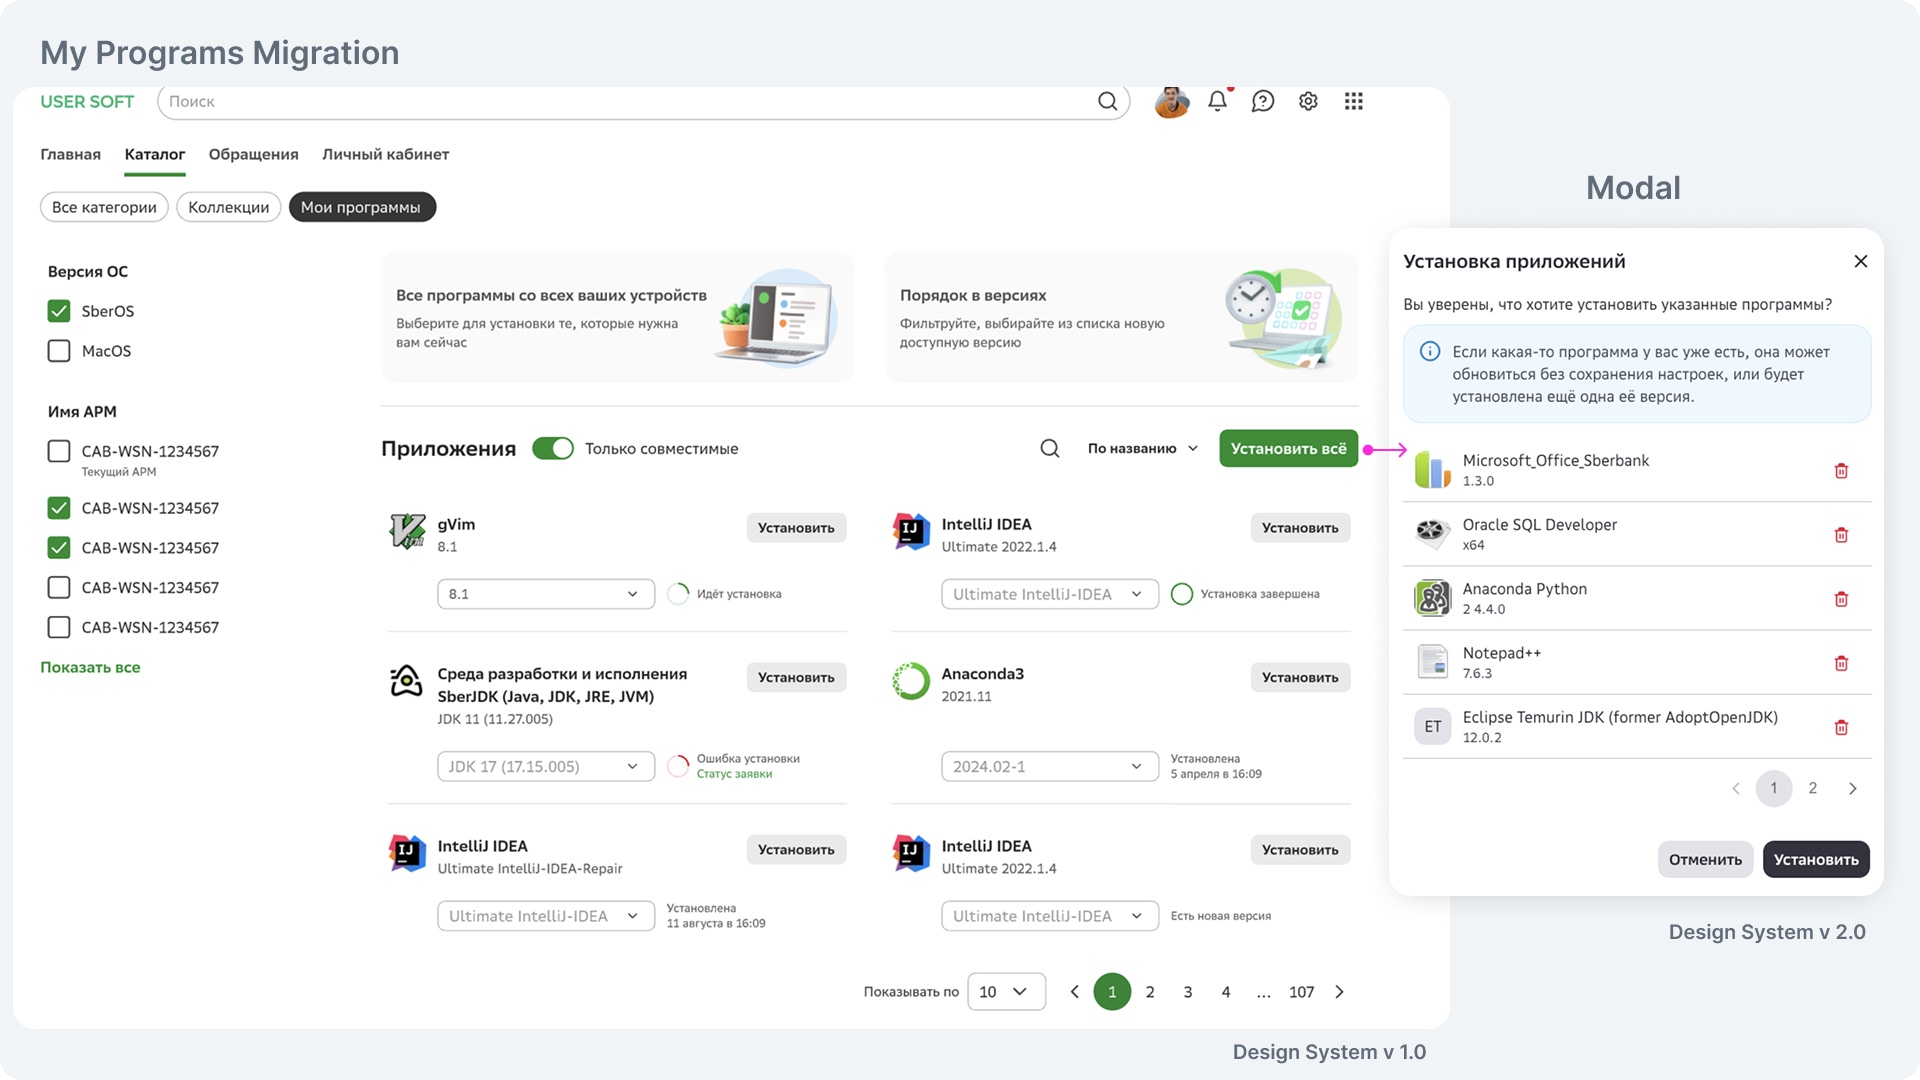Open the По названию sort dropdown
The image size is (1920, 1080).
pyautogui.click(x=1142, y=449)
